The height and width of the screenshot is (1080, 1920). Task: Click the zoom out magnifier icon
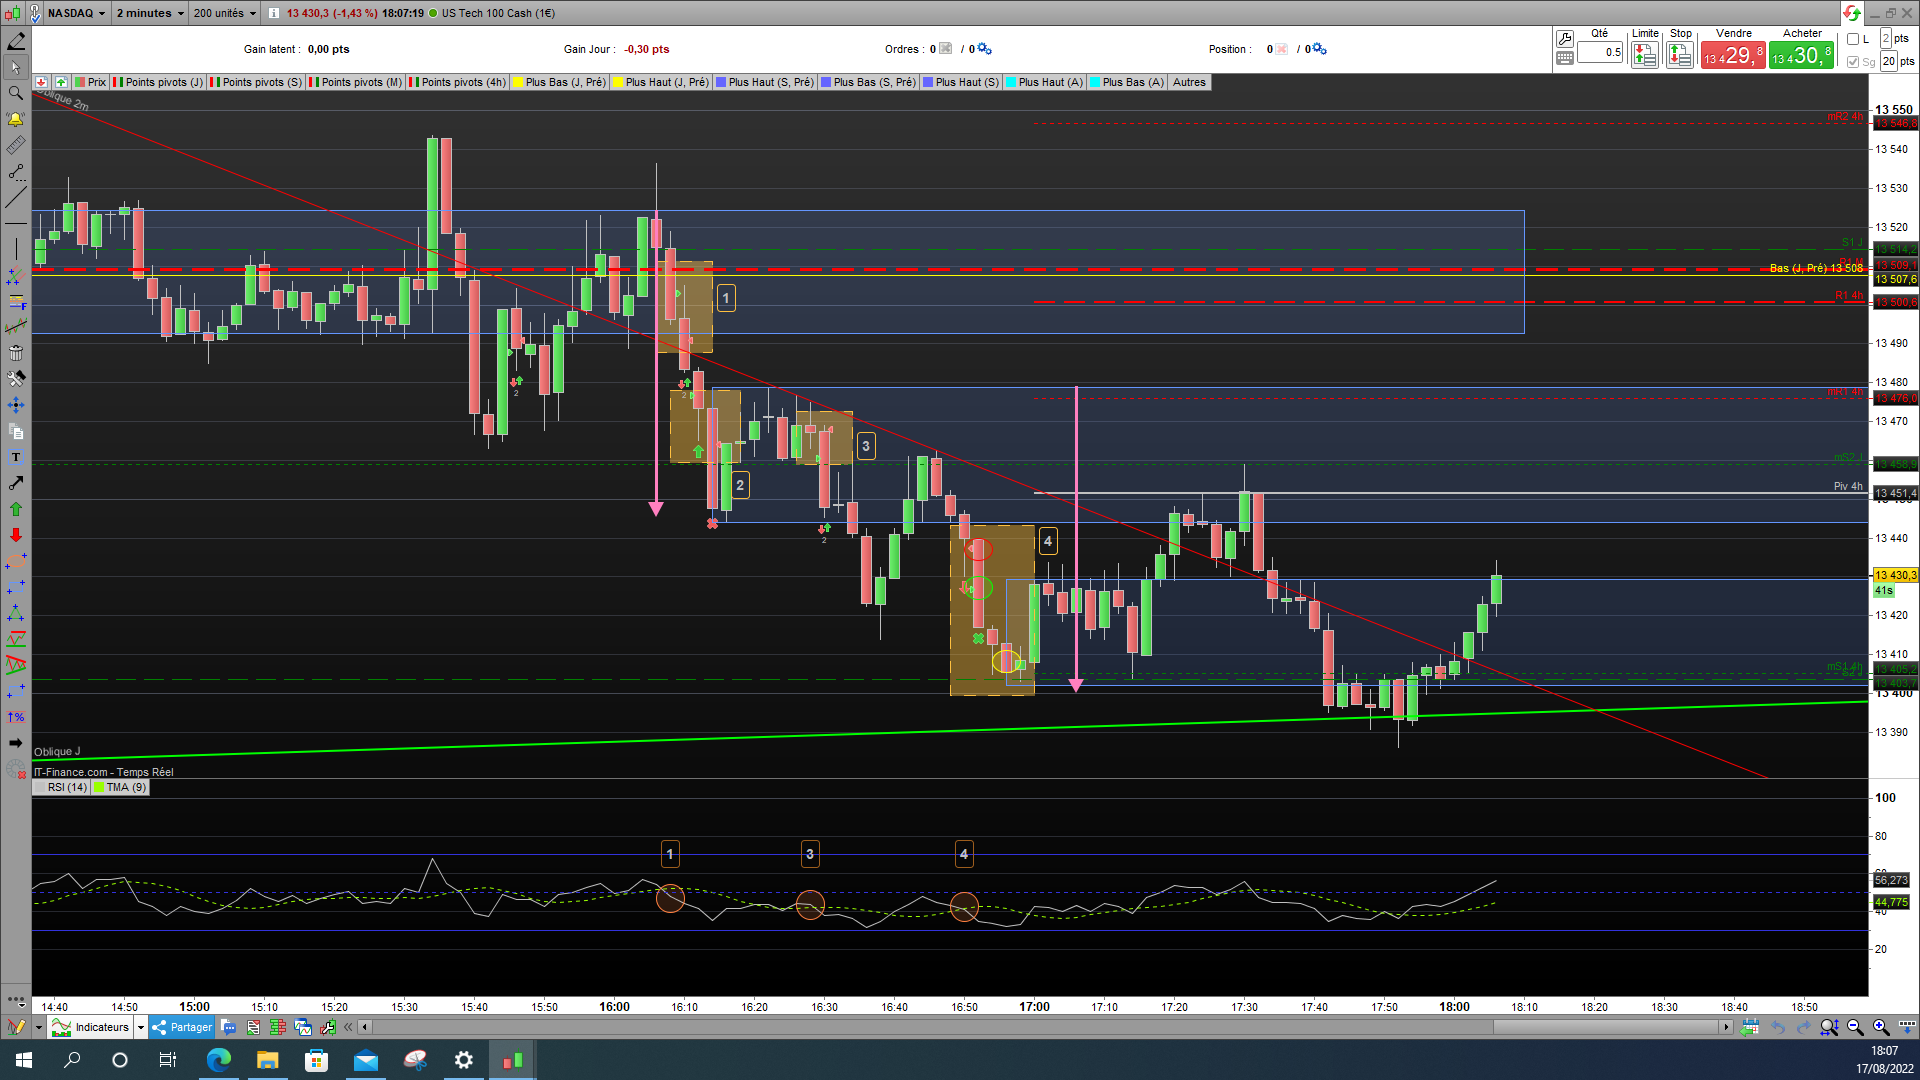[1855, 1027]
